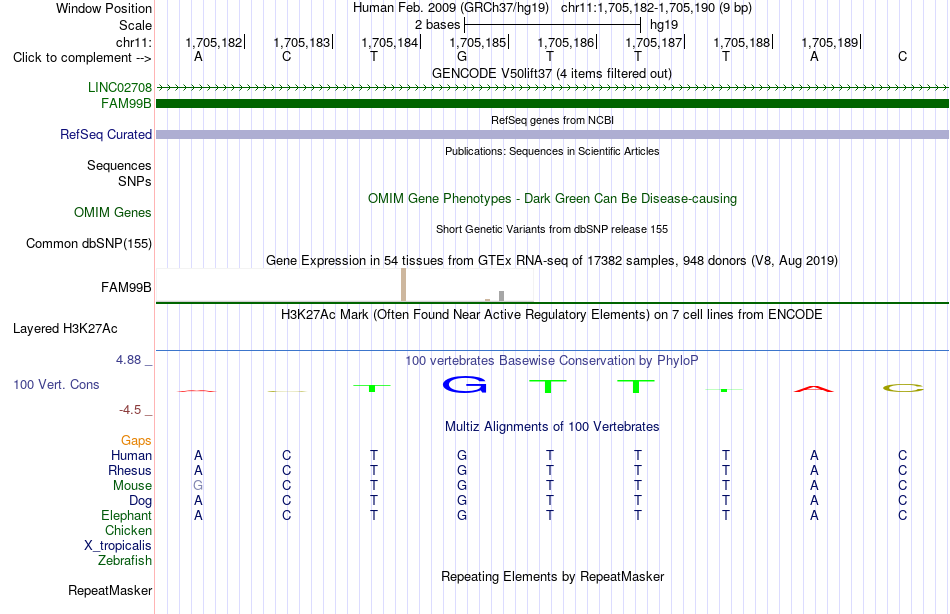This screenshot has height=614, width=950.
Task: Click the FAM99B label beside the GTEx expression graph
Action: point(126,287)
